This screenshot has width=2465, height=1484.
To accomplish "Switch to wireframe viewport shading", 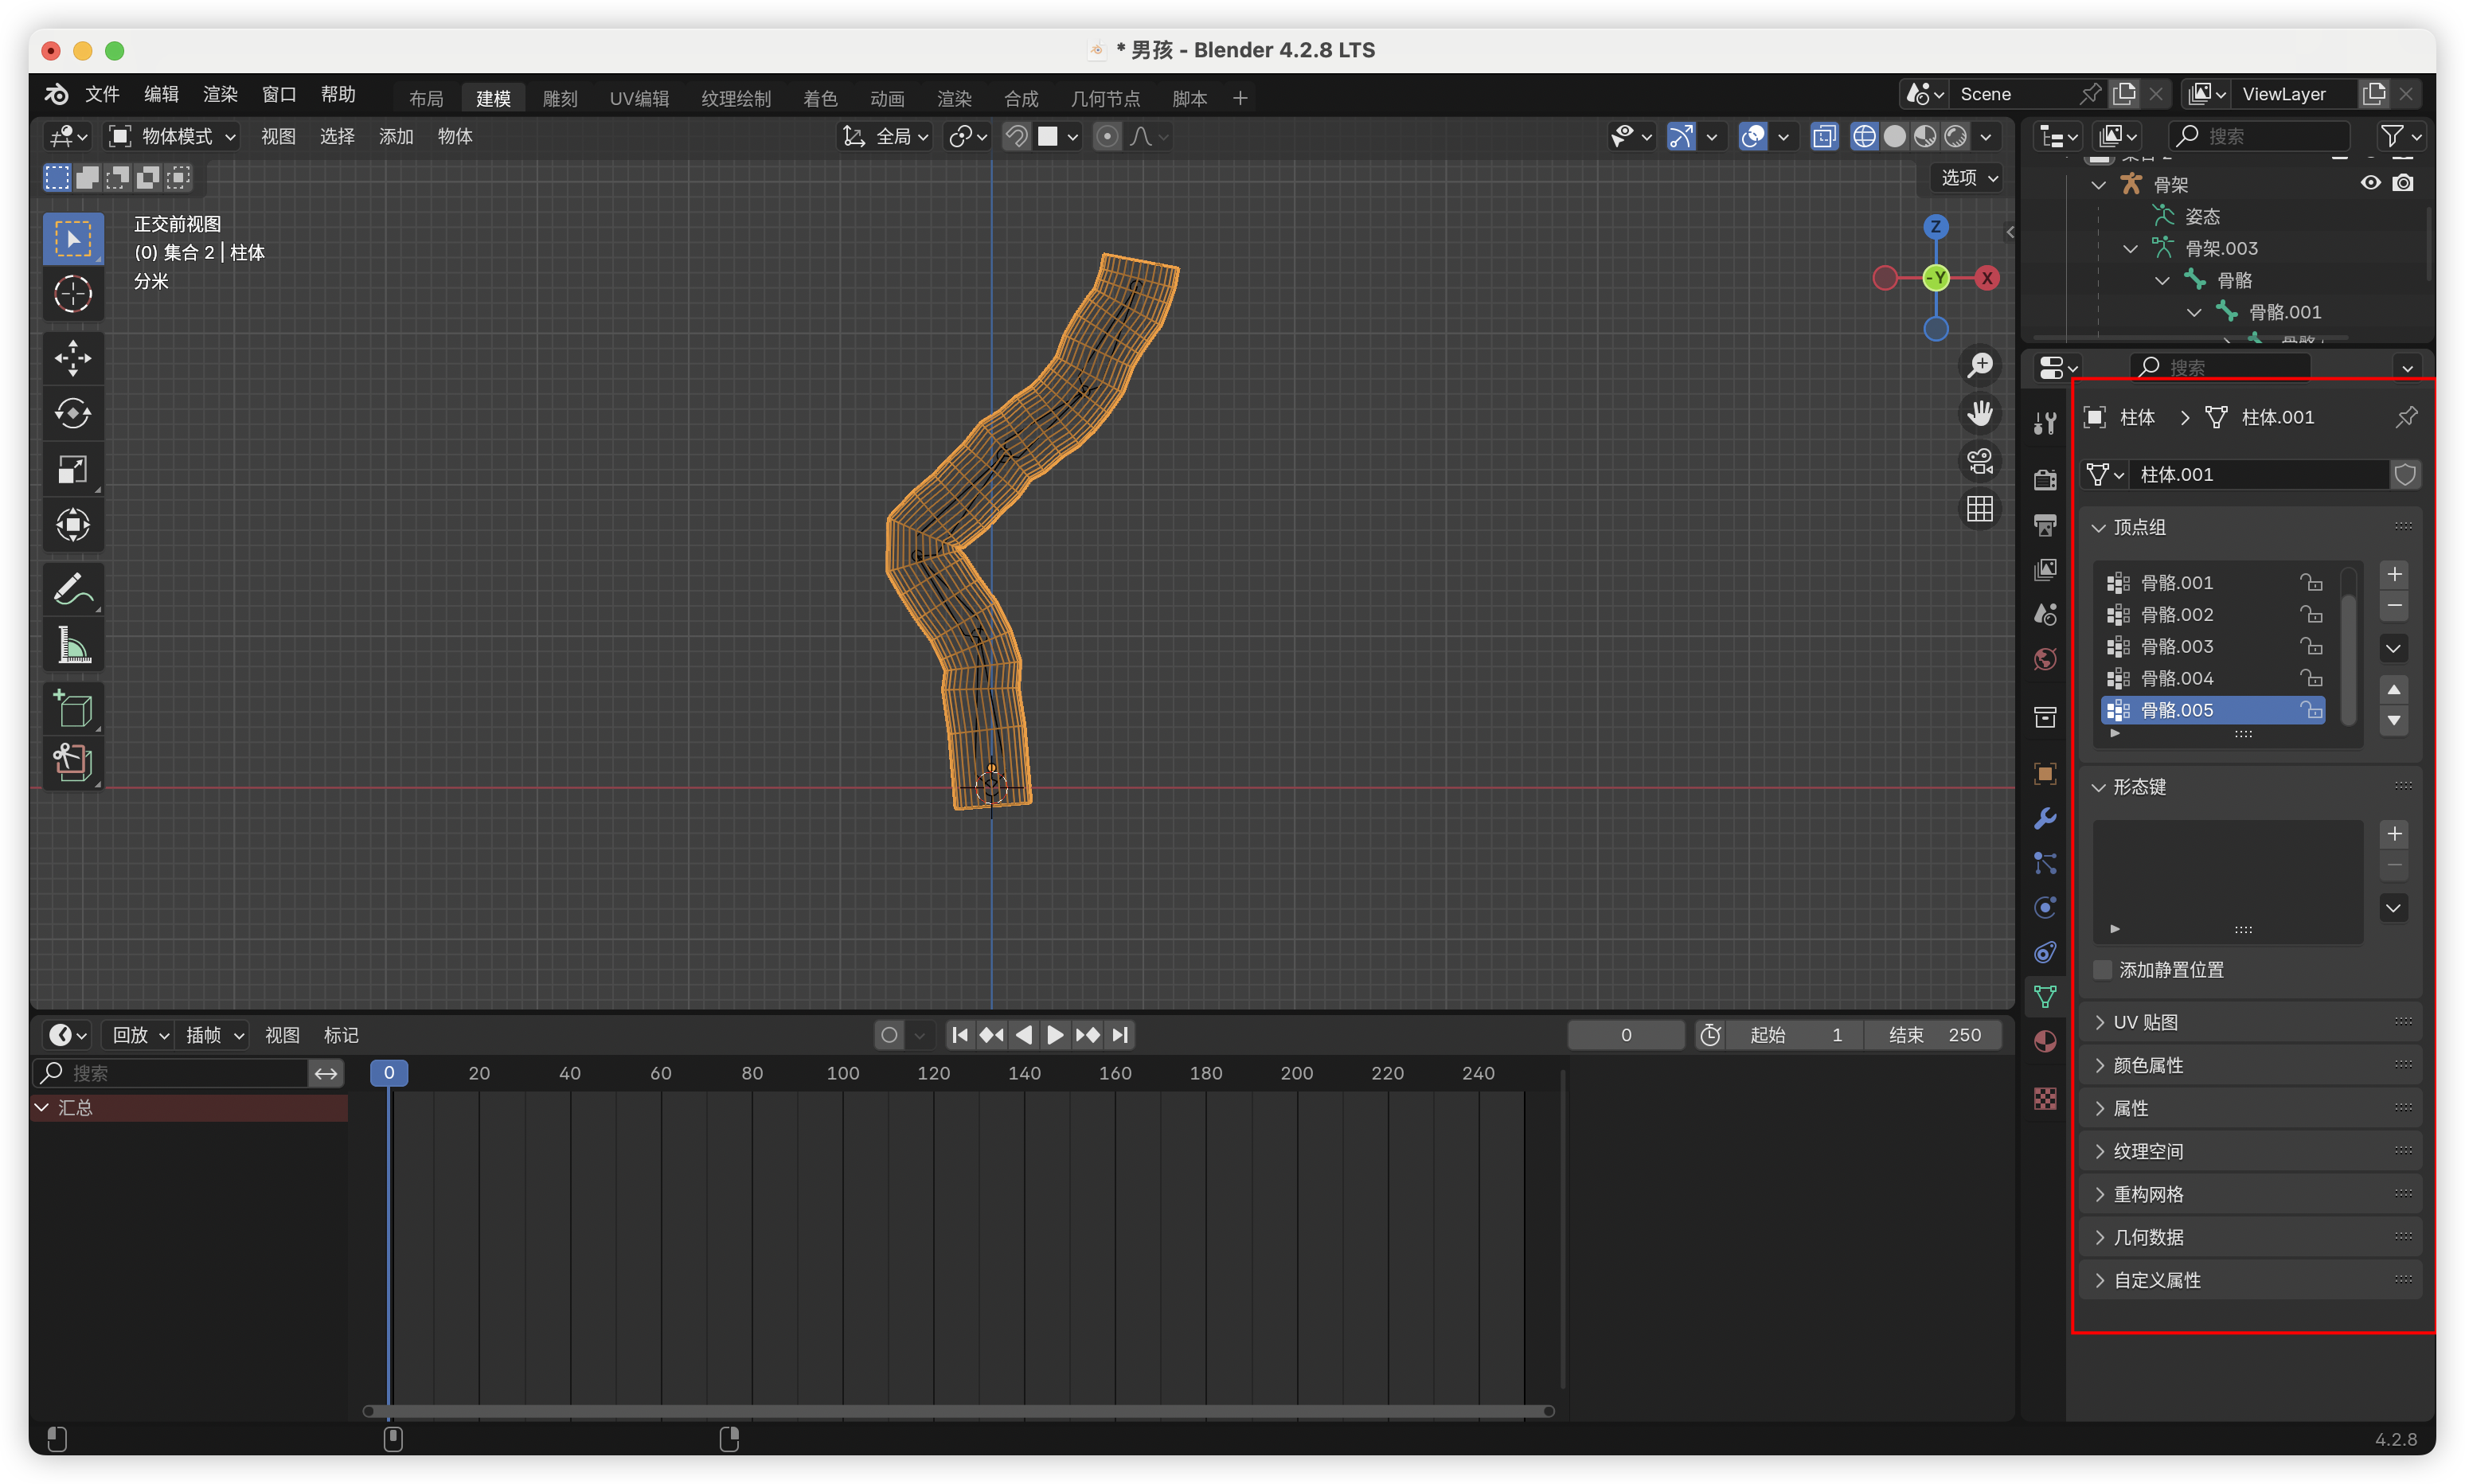I will (x=1864, y=136).
